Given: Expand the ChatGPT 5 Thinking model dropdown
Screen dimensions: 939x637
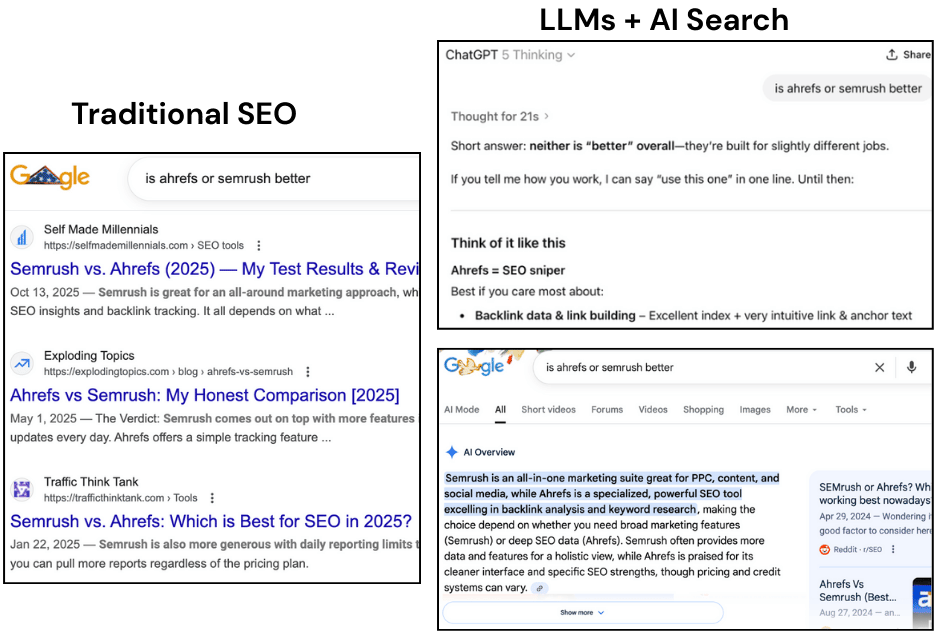Looking at the screenshot, I should pos(511,55).
